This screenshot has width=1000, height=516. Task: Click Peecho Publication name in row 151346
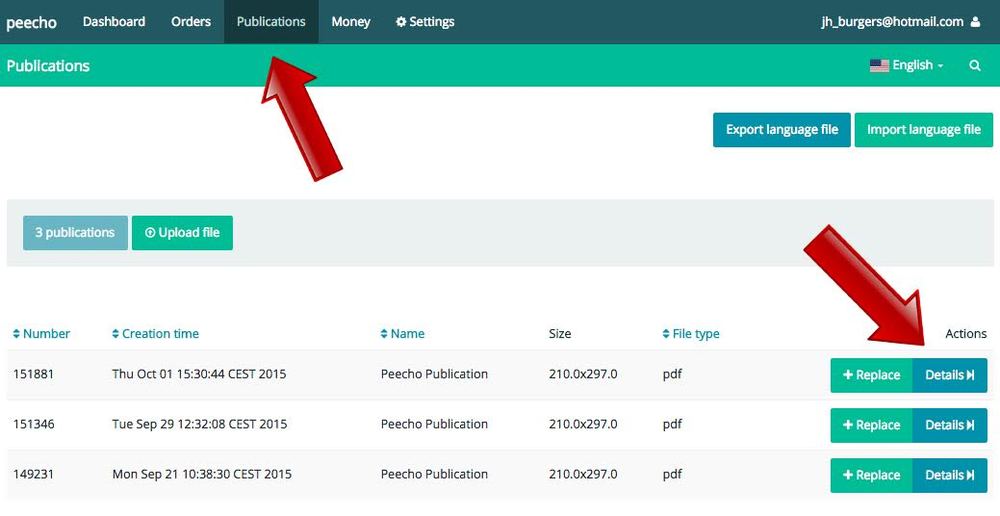pyautogui.click(x=434, y=424)
